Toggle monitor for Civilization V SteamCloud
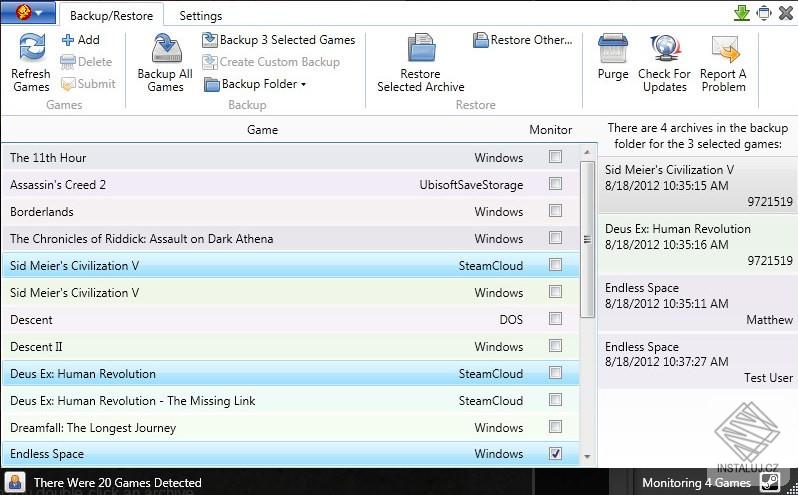 pos(555,265)
